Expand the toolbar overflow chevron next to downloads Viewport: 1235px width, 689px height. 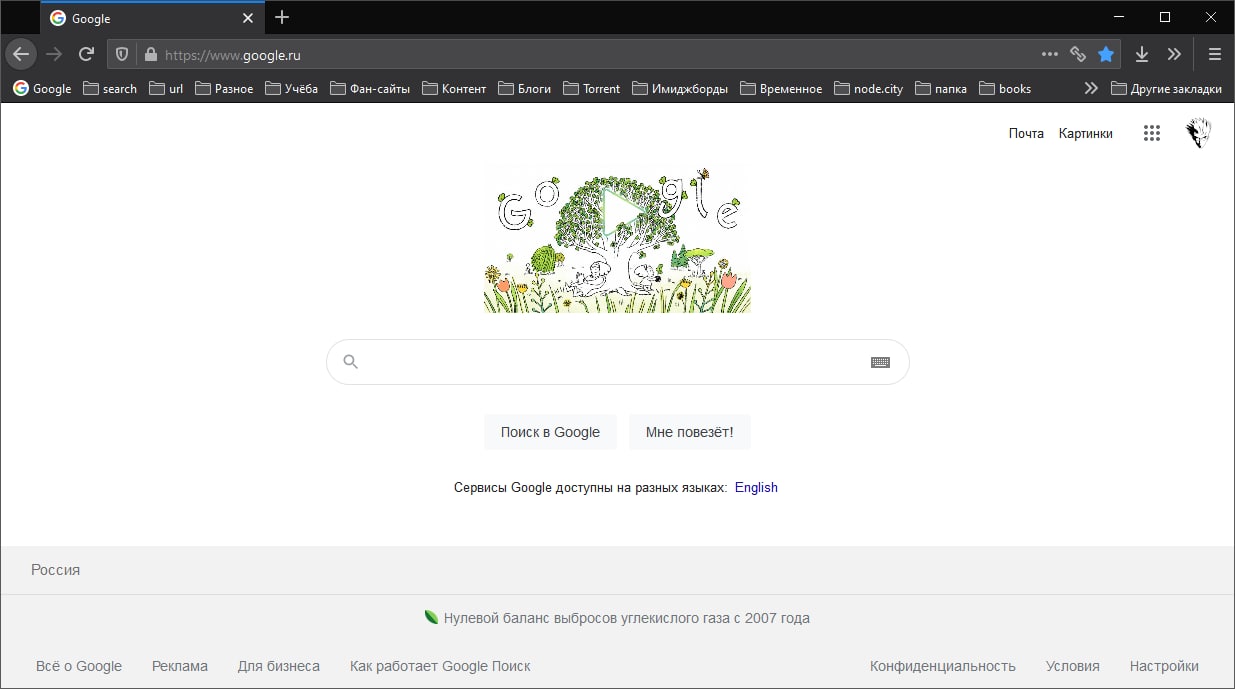tap(1174, 54)
